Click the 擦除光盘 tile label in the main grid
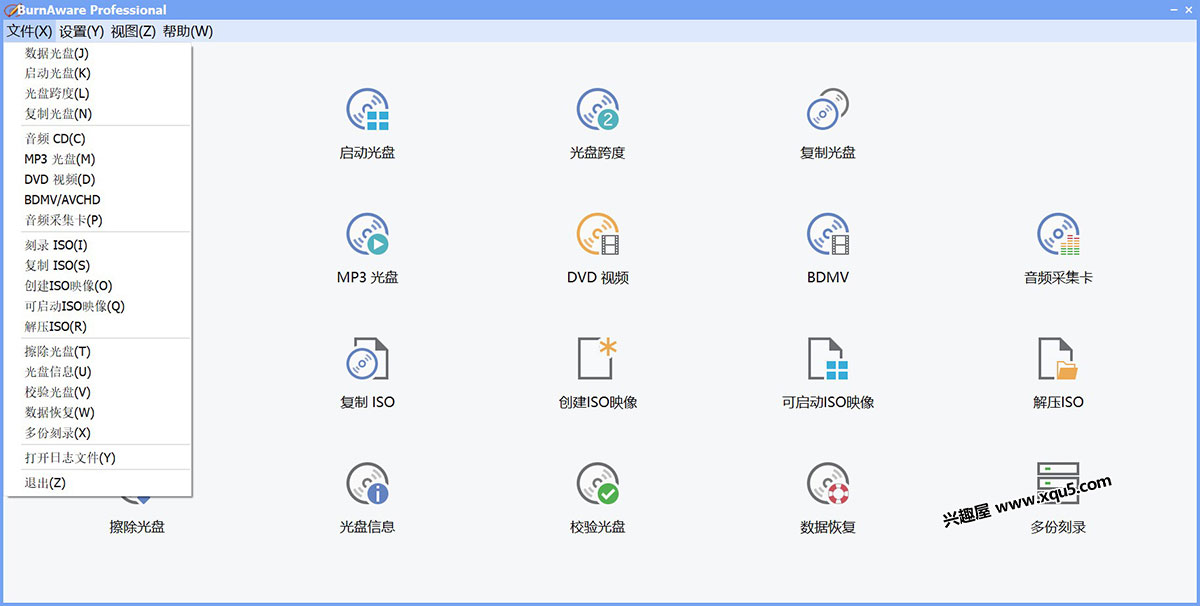 pos(137,527)
